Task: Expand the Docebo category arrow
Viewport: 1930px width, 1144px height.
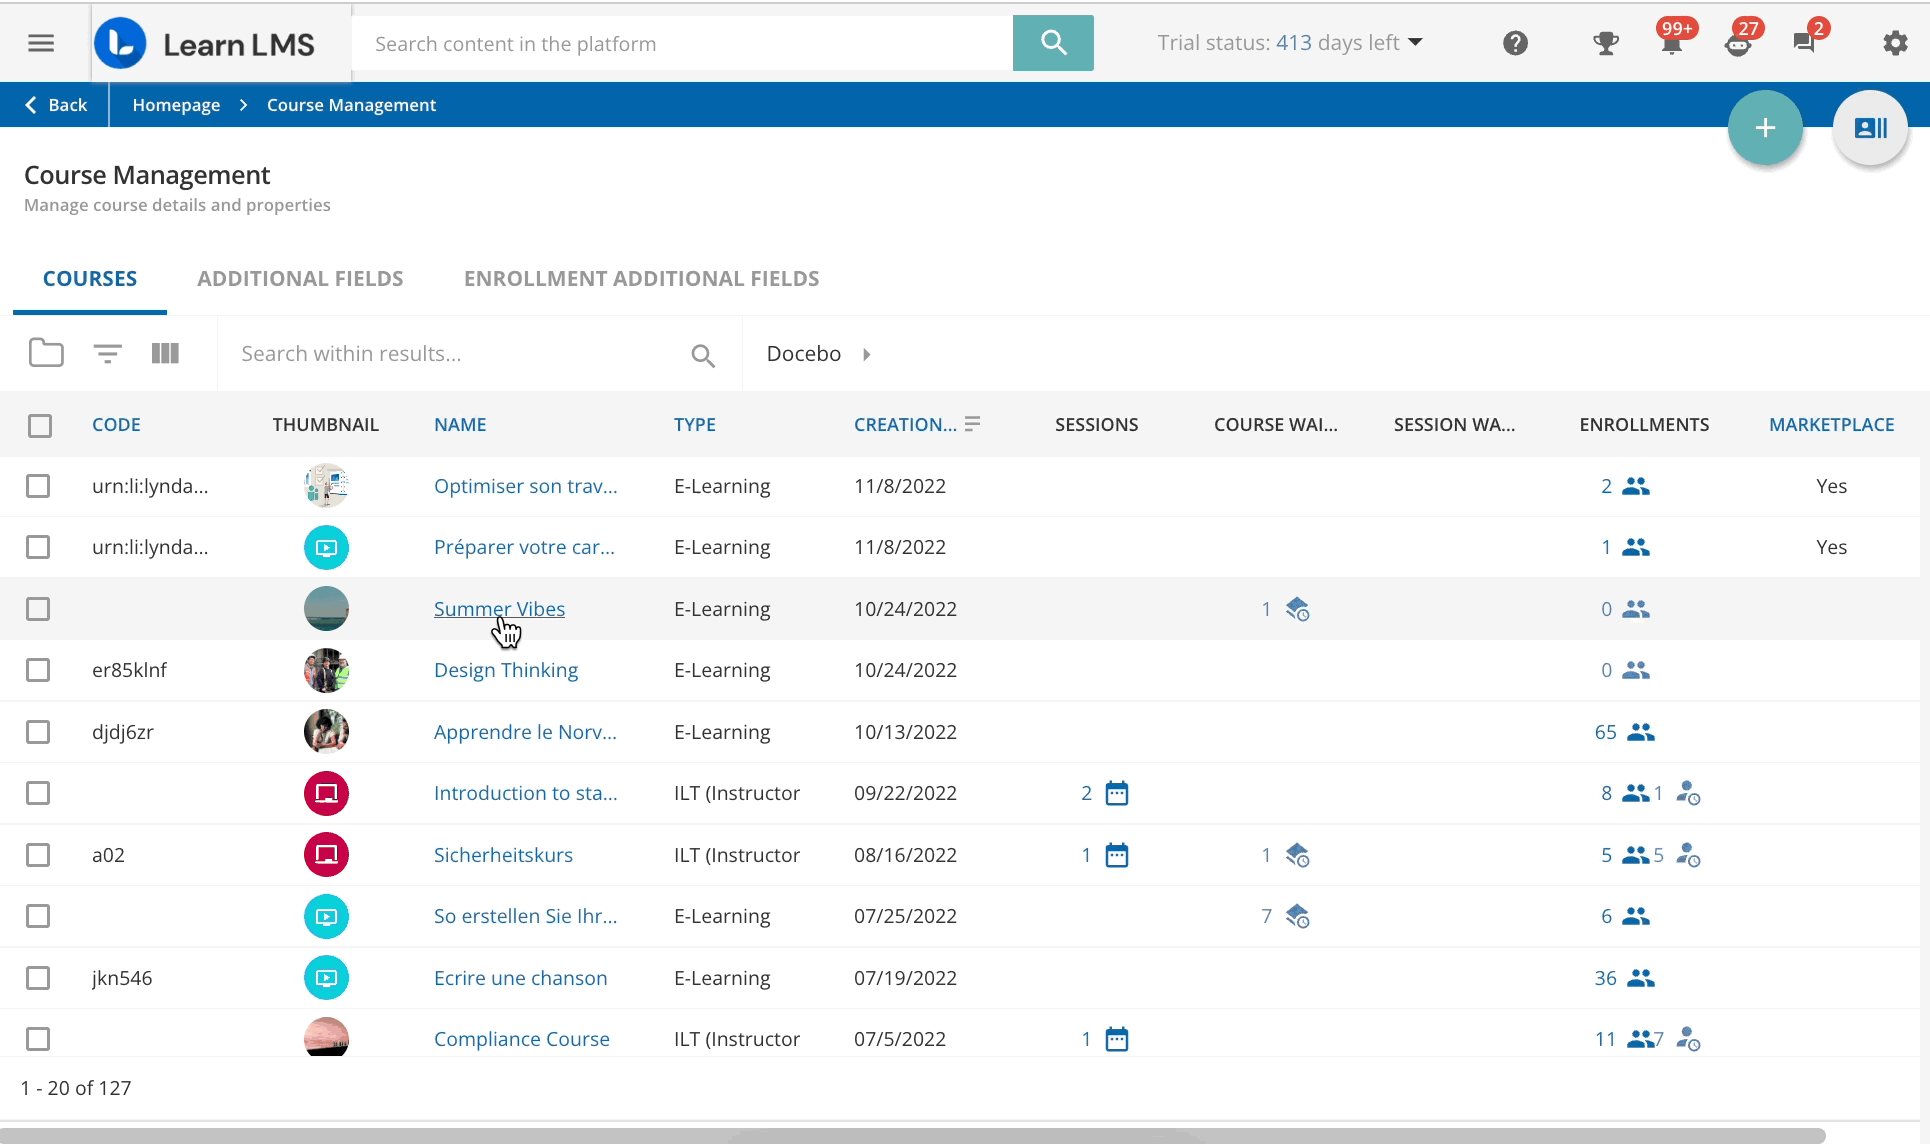Action: pyautogui.click(x=867, y=354)
